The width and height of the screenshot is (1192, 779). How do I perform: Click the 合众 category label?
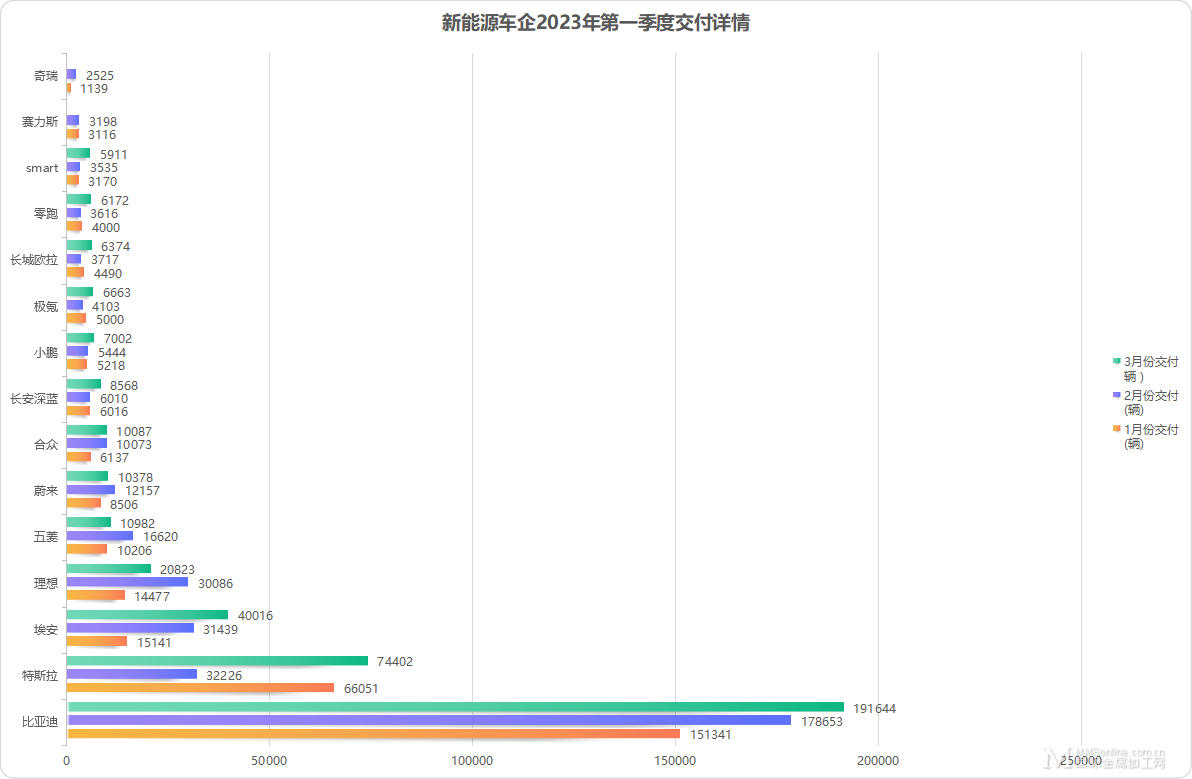point(46,444)
